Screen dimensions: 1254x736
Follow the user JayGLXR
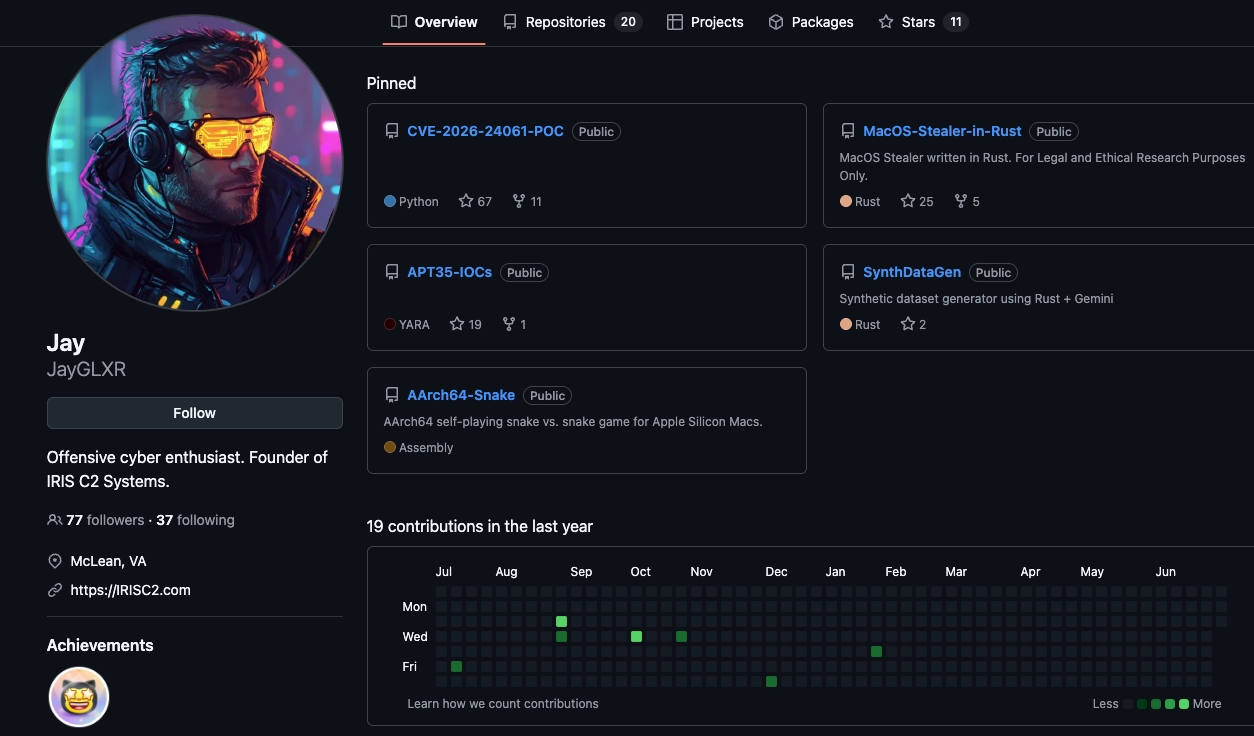point(195,413)
